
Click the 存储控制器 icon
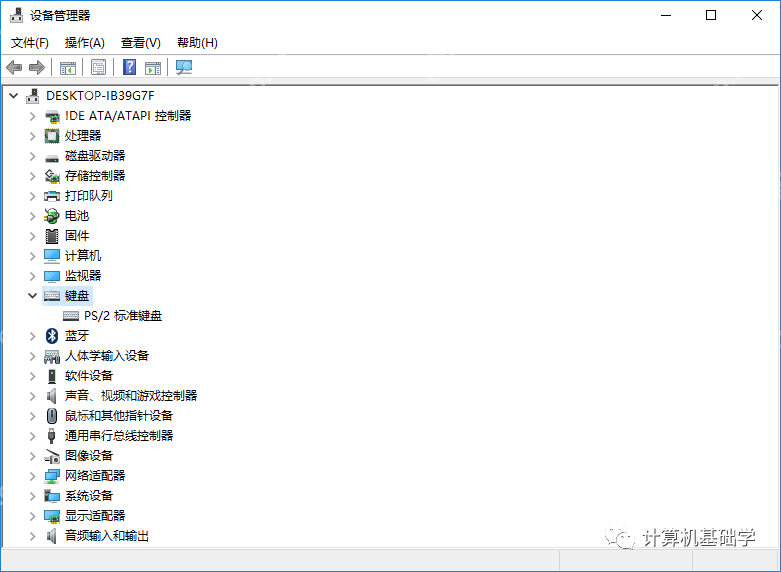click(x=52, y=176)
